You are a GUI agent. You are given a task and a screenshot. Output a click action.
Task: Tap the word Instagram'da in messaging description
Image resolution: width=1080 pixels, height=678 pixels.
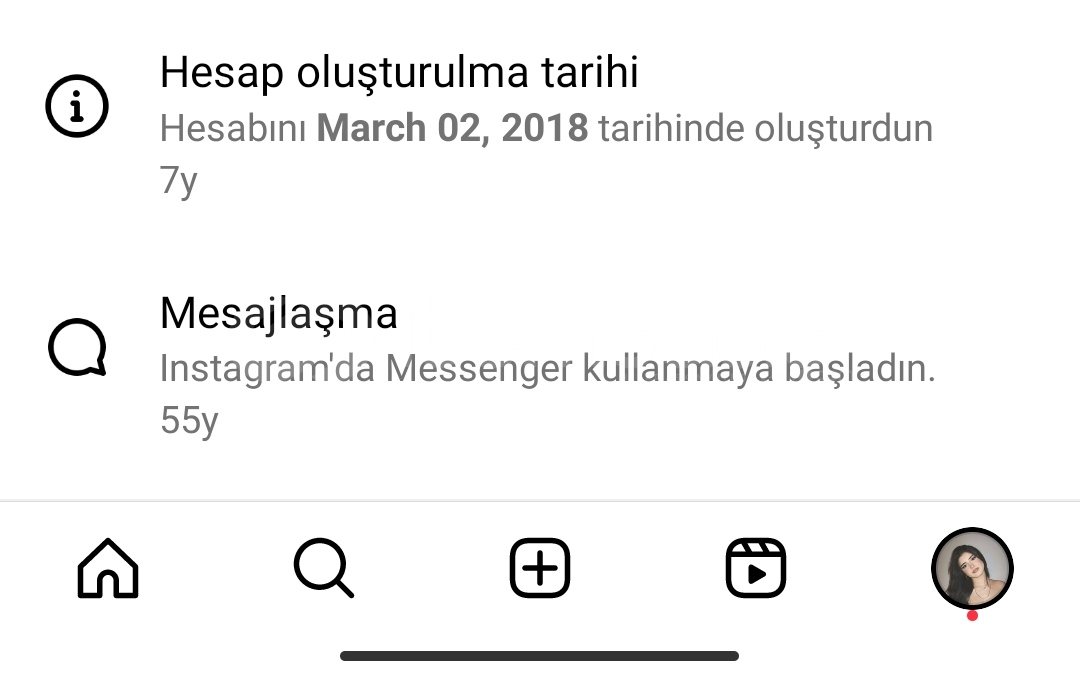[267, 369]
